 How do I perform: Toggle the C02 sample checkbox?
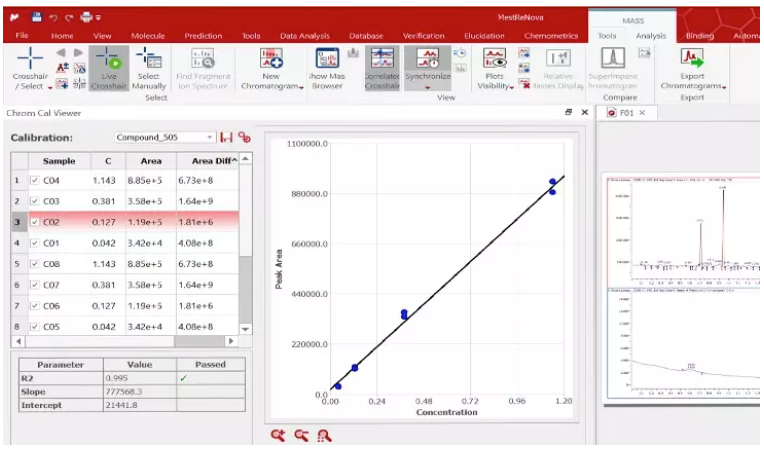(x=35, y=223)
